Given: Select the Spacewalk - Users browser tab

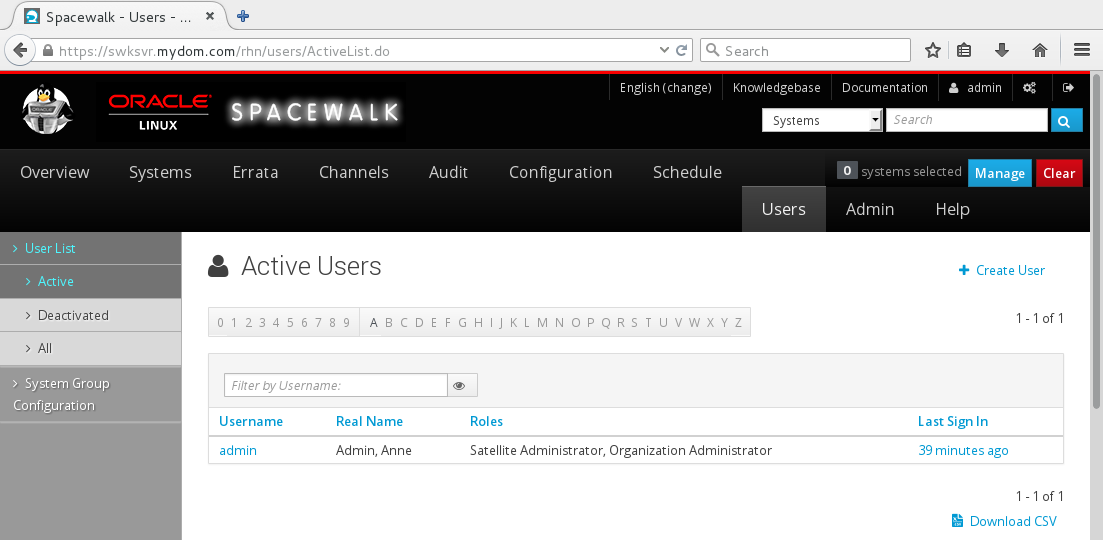Looking at the screenshot, I should (117, 16).
